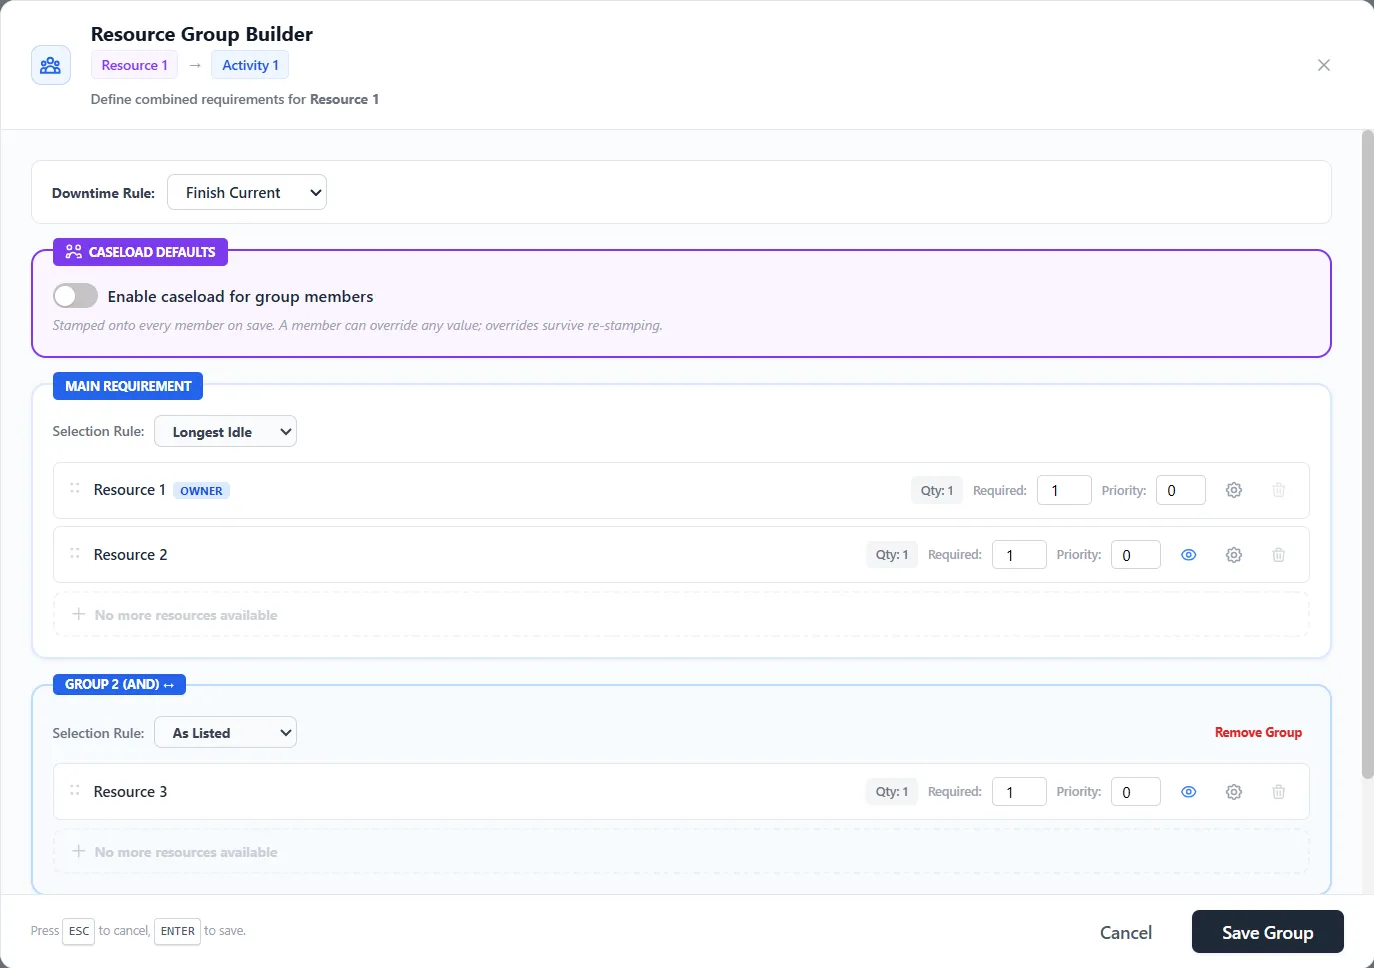Click Qty: 1 badge for Resource 2
1374x968 pixels.
892,555
